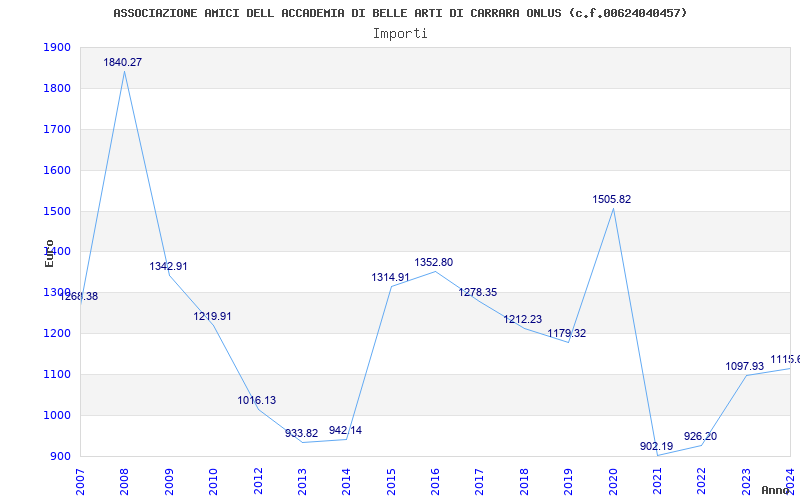Click the 1900 value on the Euro axis
This screenshot has width=800, height=500.
(57, 47)
